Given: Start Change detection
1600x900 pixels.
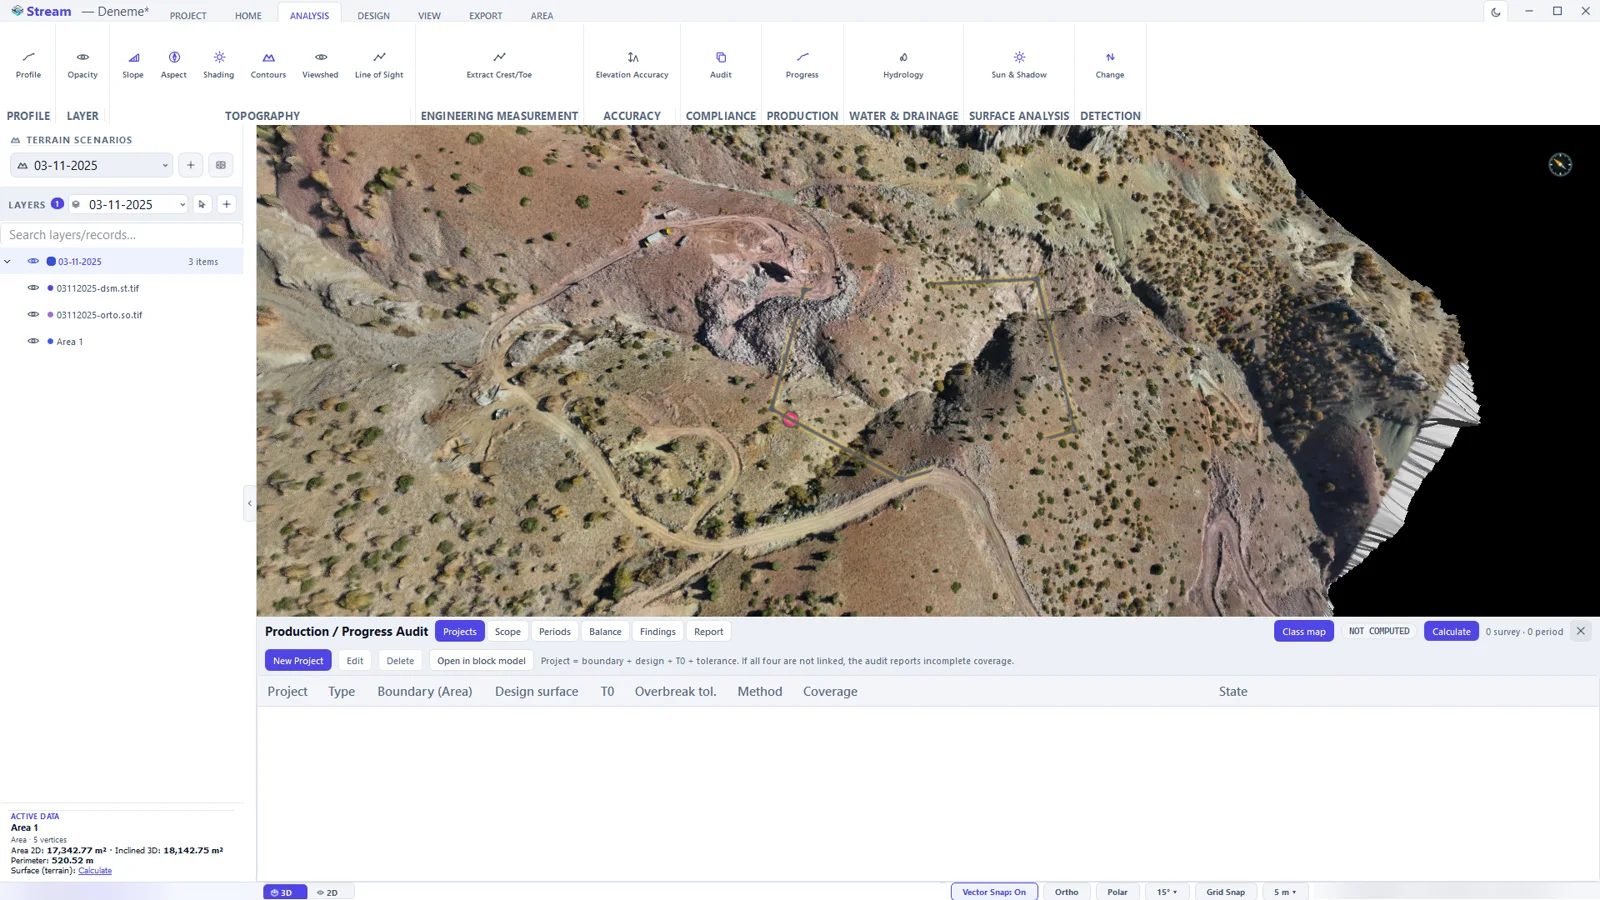Looking at the screenshot, I should pos(1110,64).
